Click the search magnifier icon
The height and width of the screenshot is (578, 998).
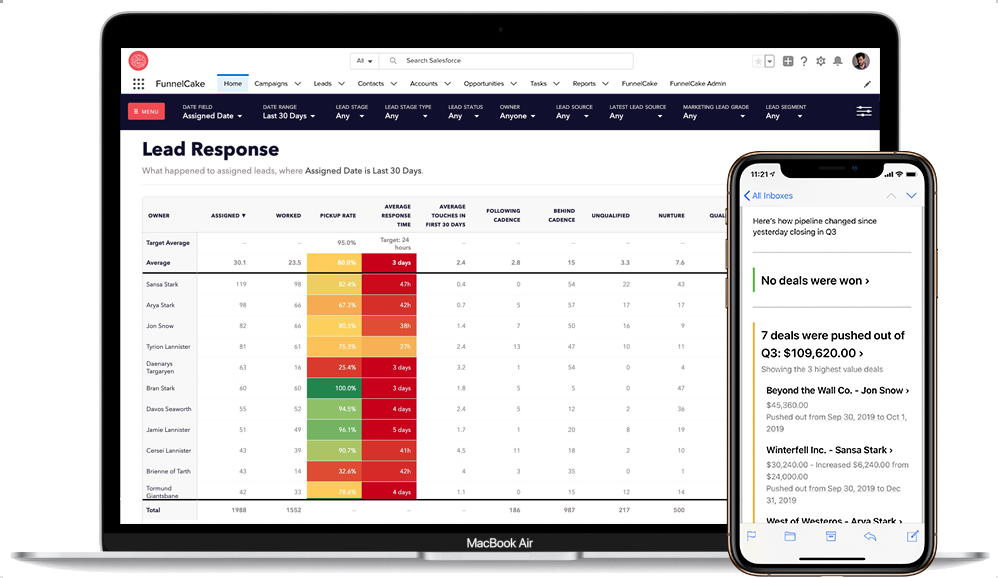pyautogui.click(x=393, y=60)
